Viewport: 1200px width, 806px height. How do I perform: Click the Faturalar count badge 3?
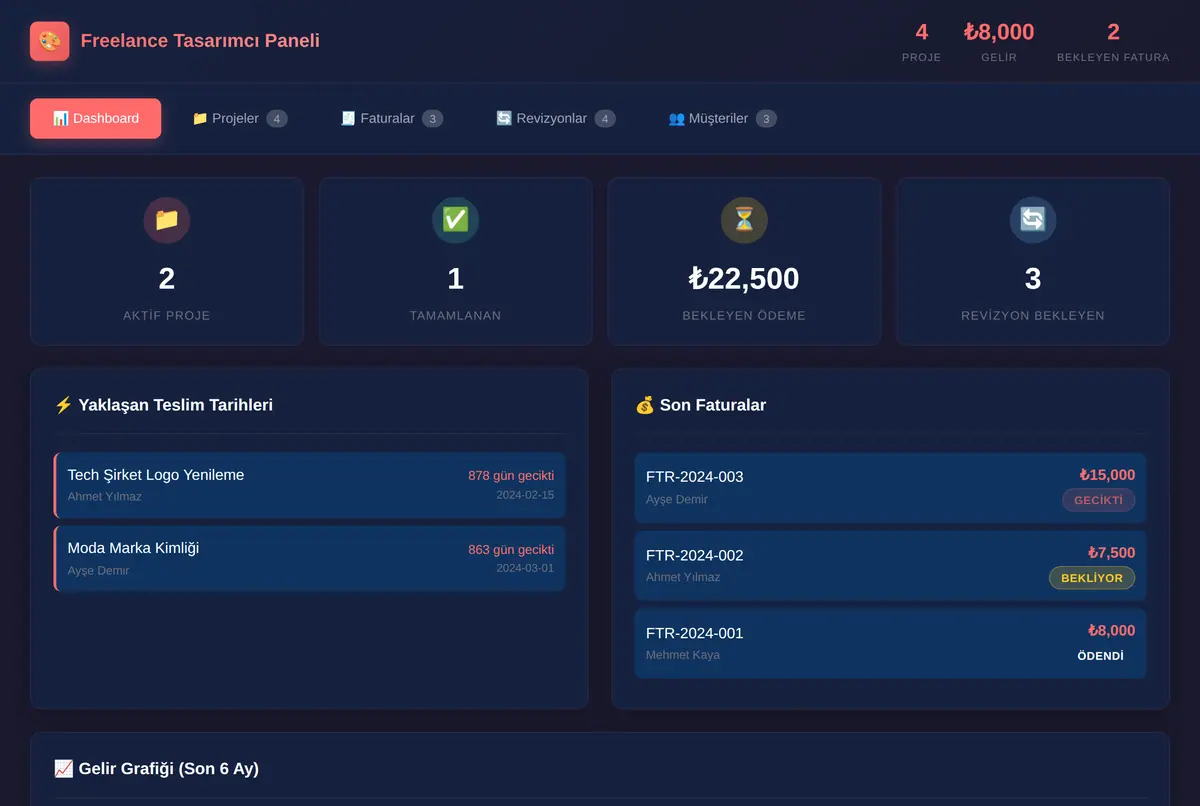(x=432, y=118)
